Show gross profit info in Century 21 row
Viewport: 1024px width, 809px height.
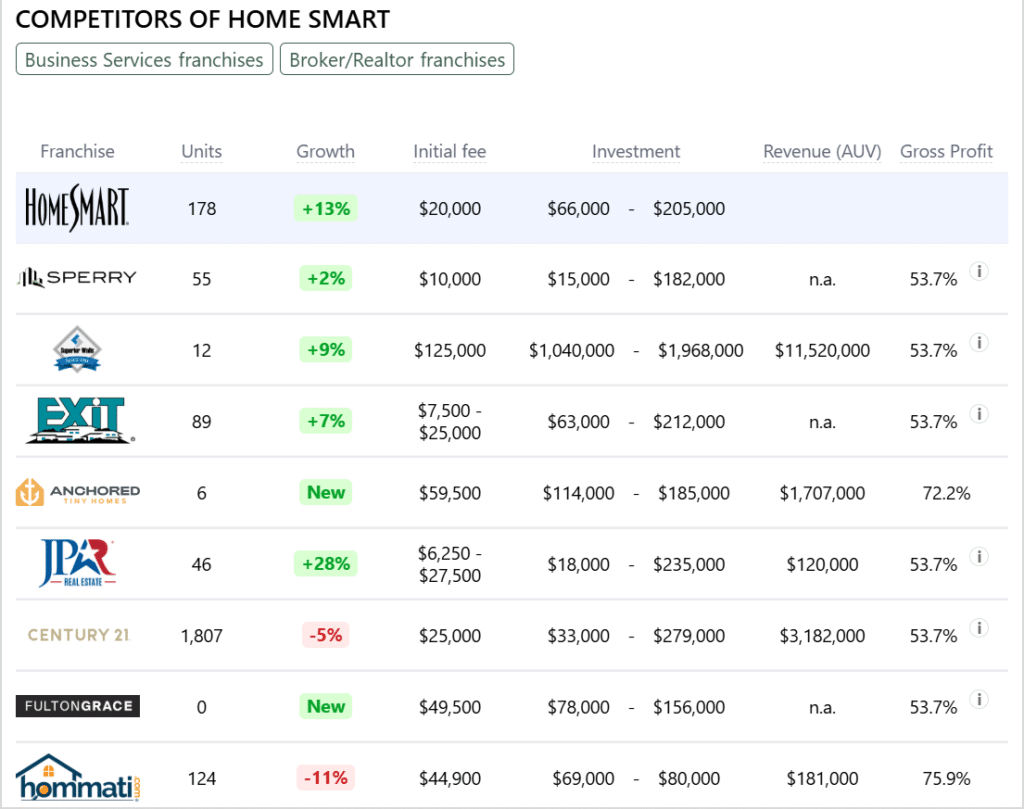[978, 627]
